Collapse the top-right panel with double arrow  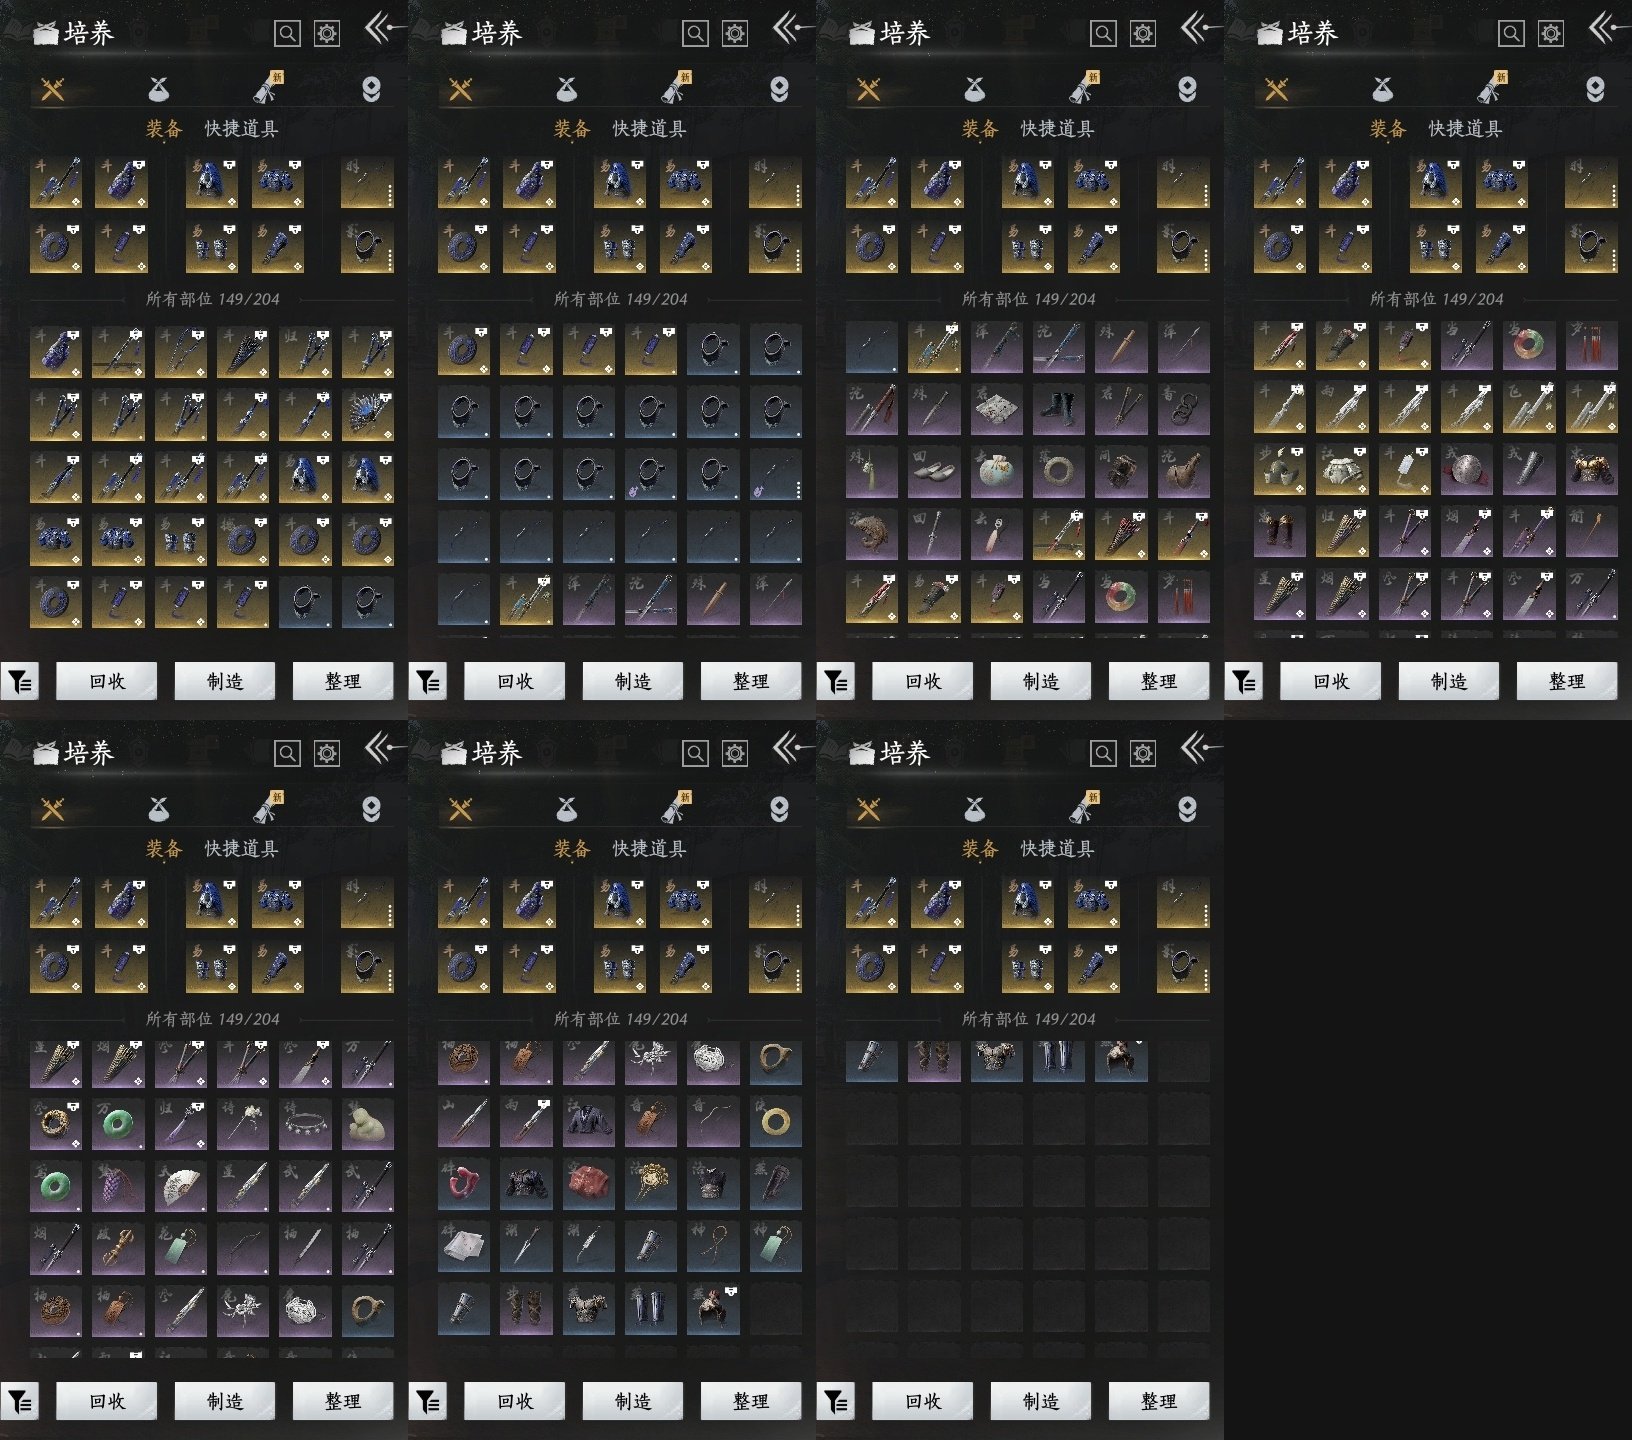pyautogui.click(x=1604, y=28)
